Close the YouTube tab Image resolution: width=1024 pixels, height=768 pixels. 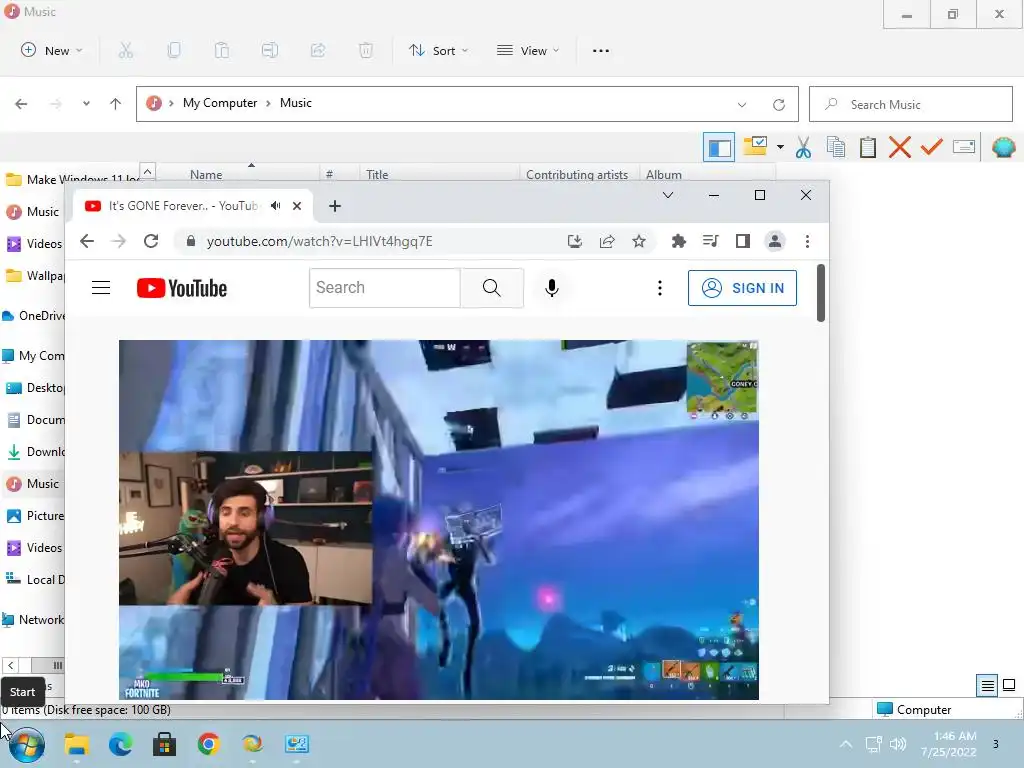coord(297,206)
